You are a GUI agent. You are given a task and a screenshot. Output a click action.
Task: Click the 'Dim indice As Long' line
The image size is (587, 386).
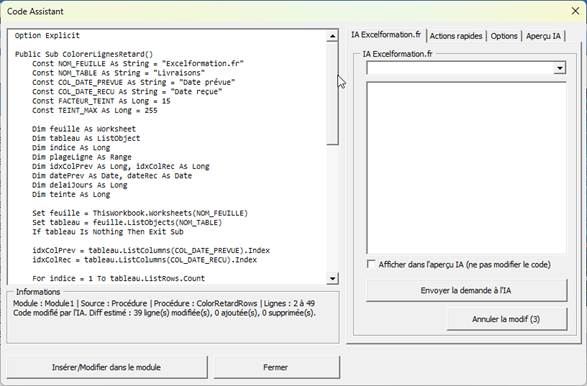(71, 148)
